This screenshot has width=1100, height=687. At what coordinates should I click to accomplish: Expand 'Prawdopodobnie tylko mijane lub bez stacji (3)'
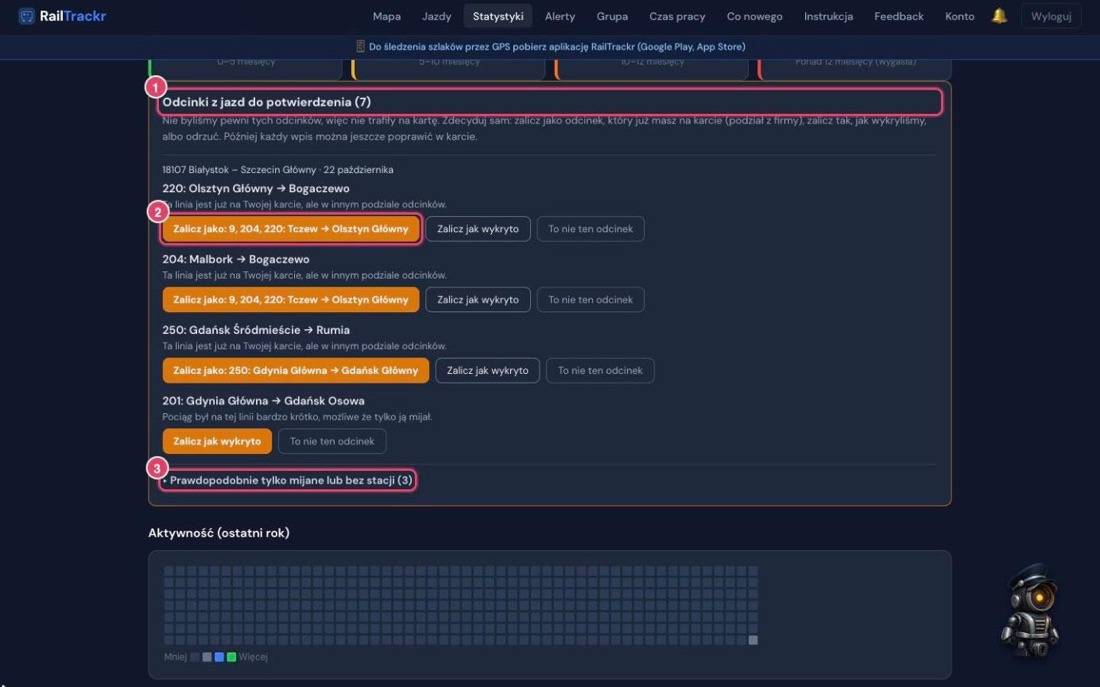pyautogui.click(x=288, y=480)
